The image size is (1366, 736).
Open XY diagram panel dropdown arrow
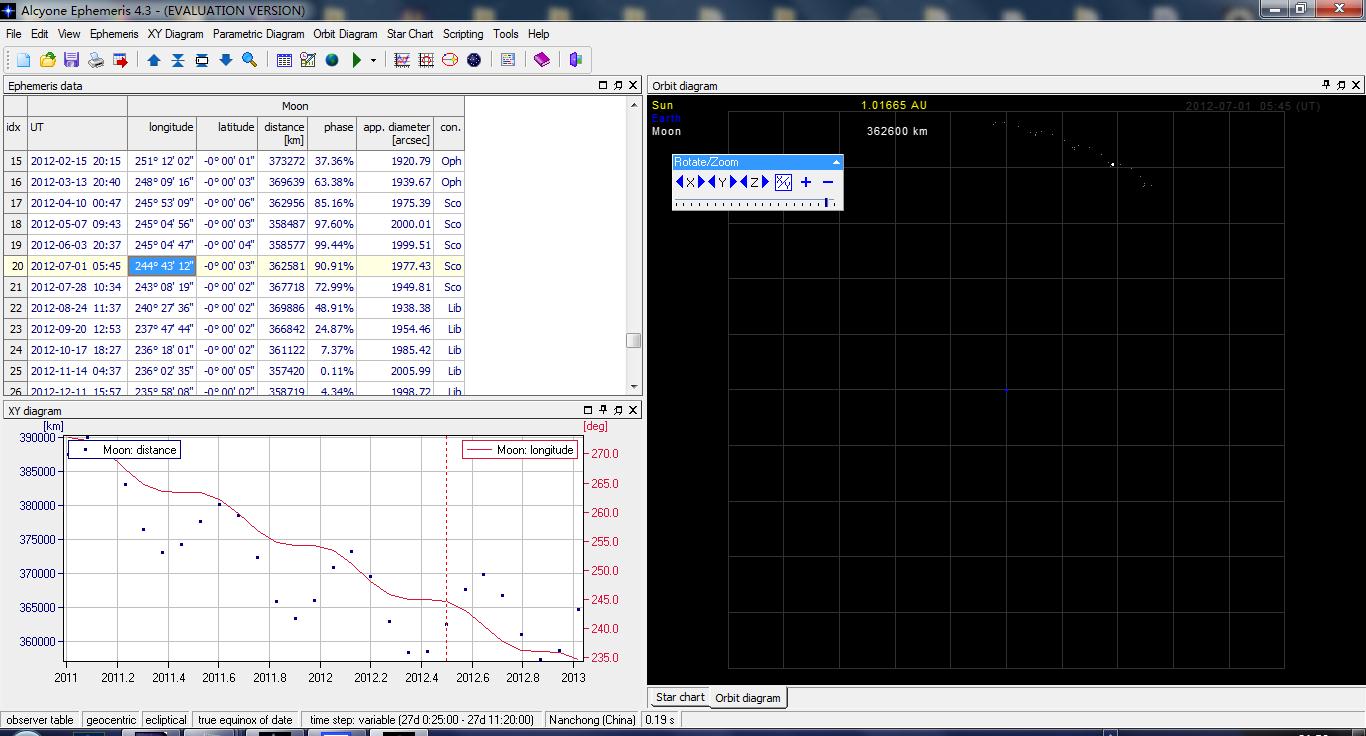click(x=587, y=410)
